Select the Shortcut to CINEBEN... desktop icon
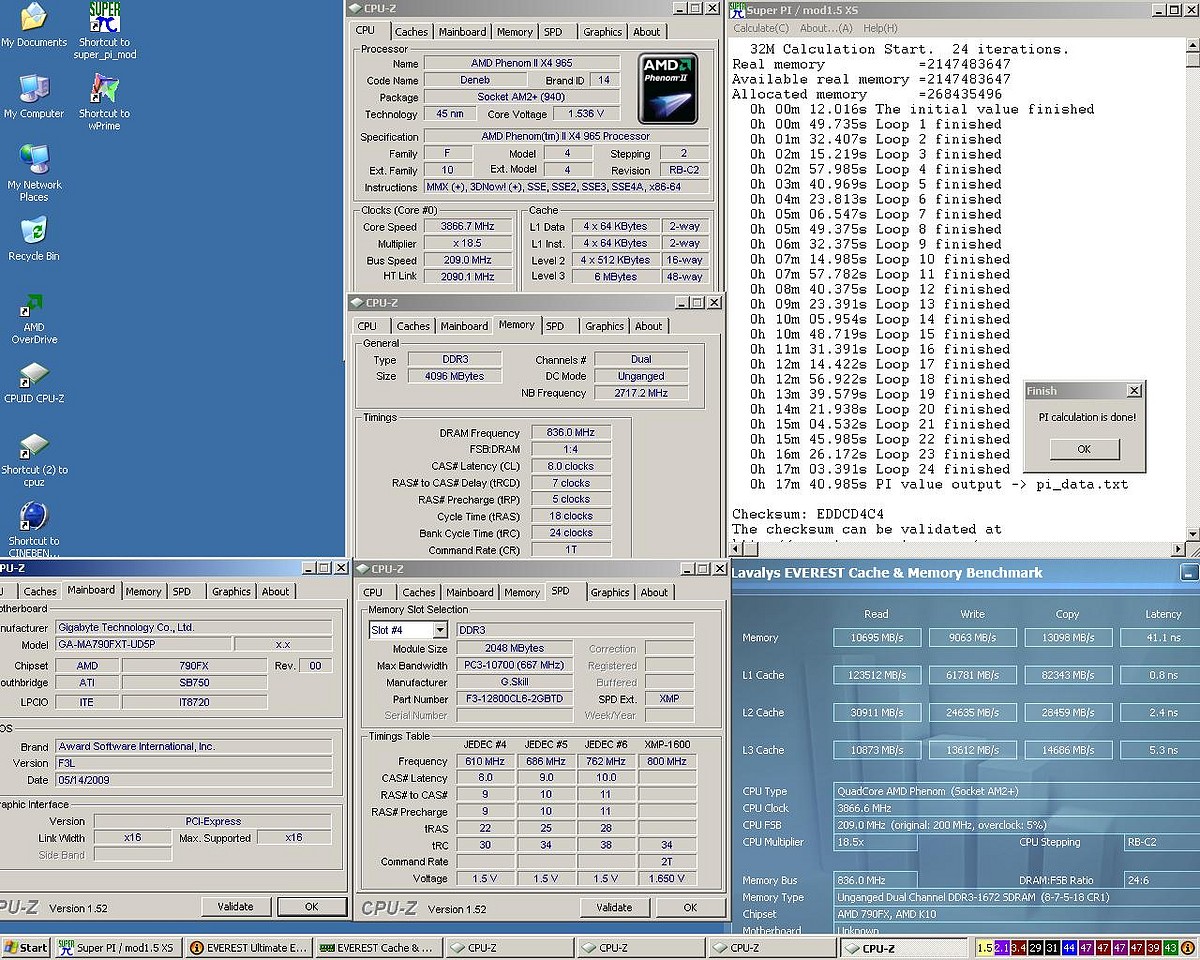The image size is (1200, 960). tap(34, 530)
